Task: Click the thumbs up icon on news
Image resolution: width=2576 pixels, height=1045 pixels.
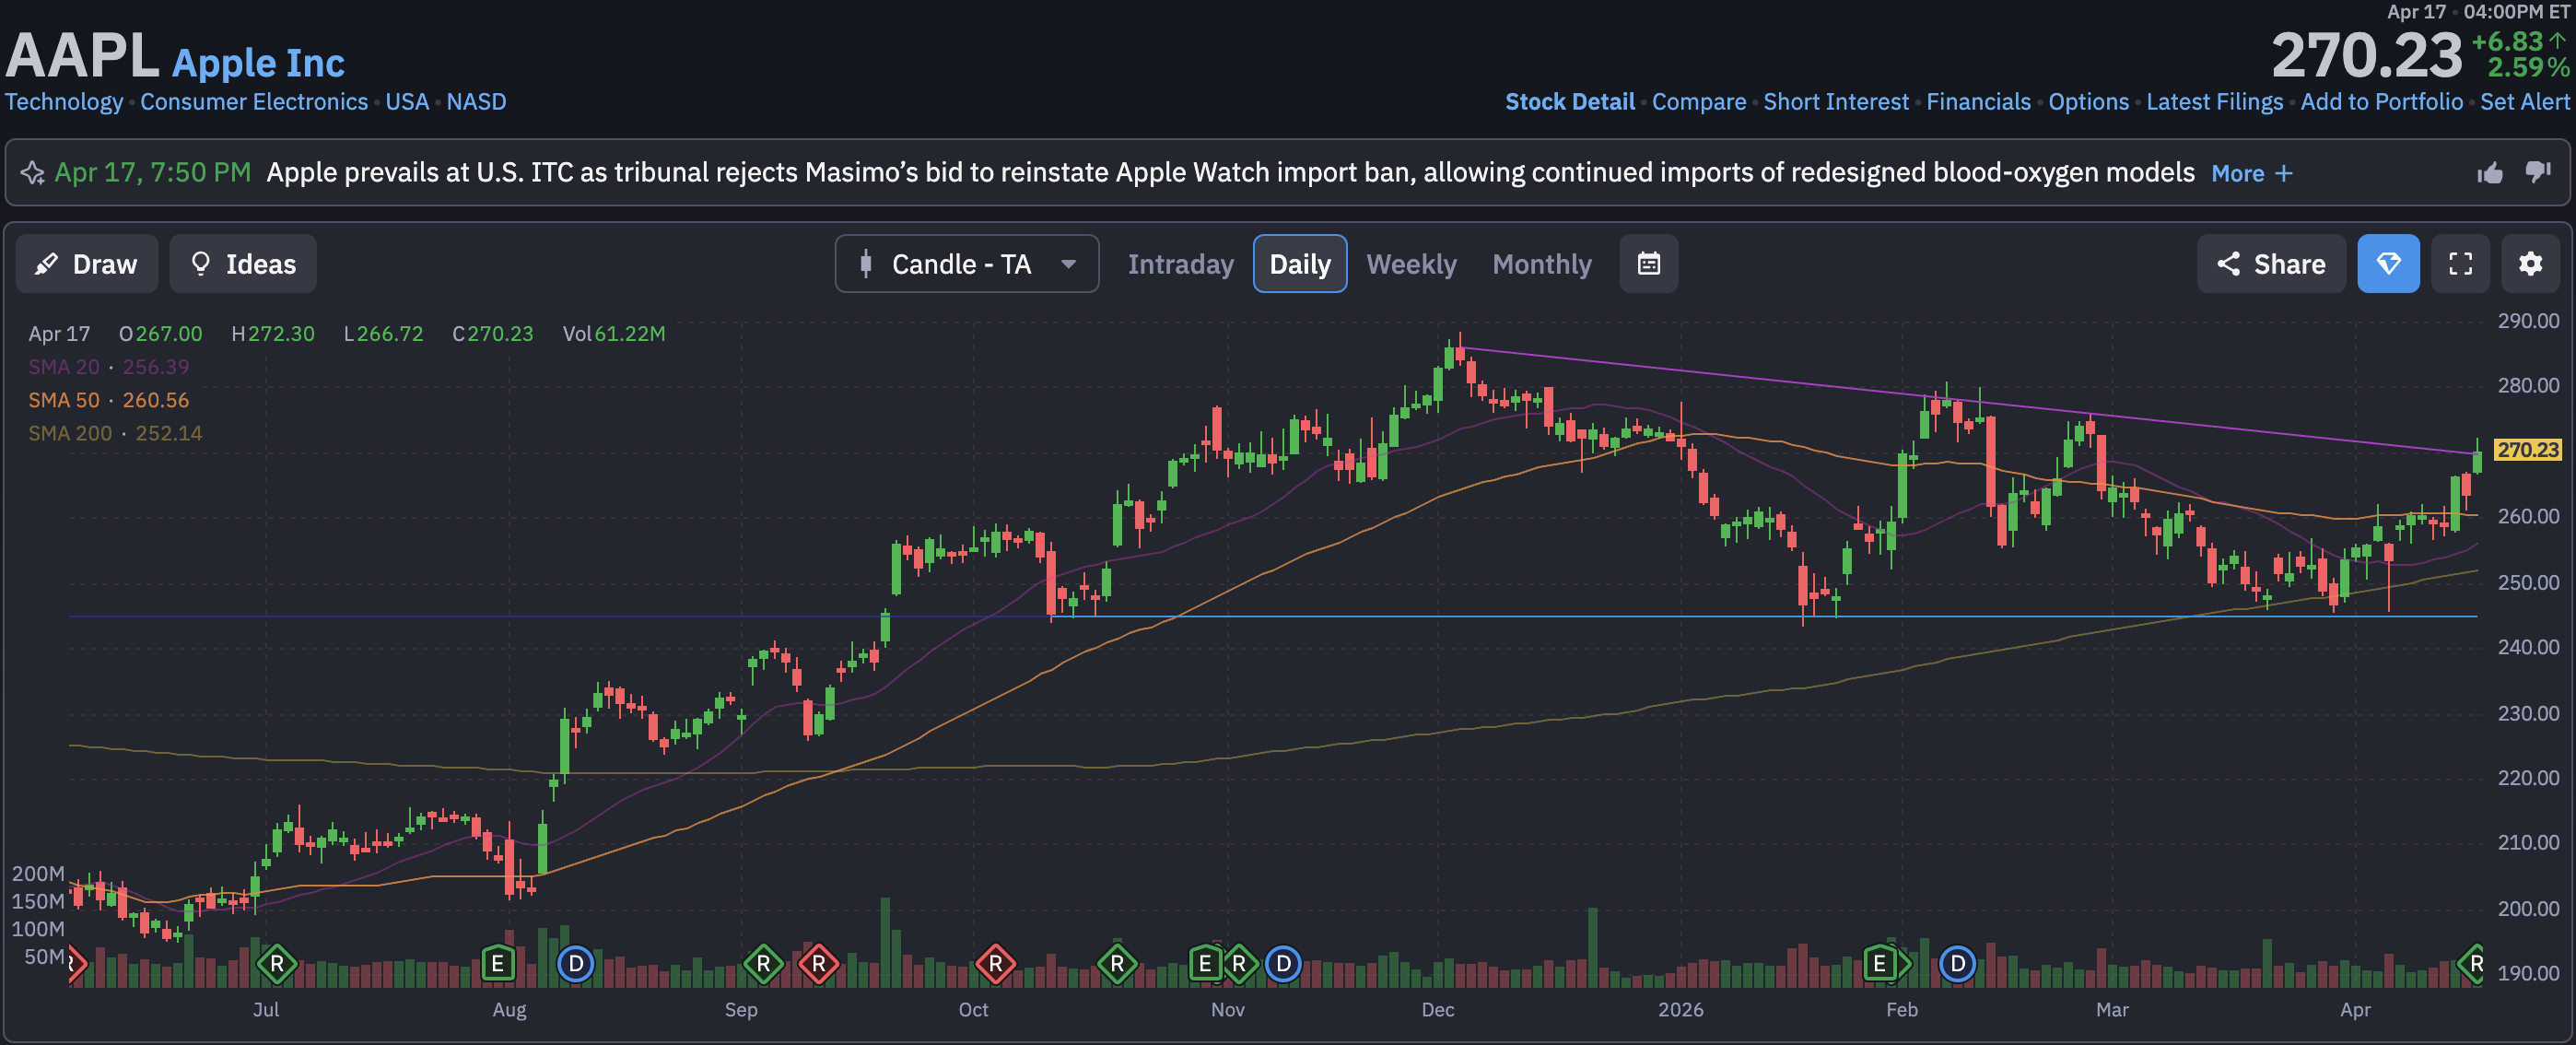Action: pos(2490,173)
